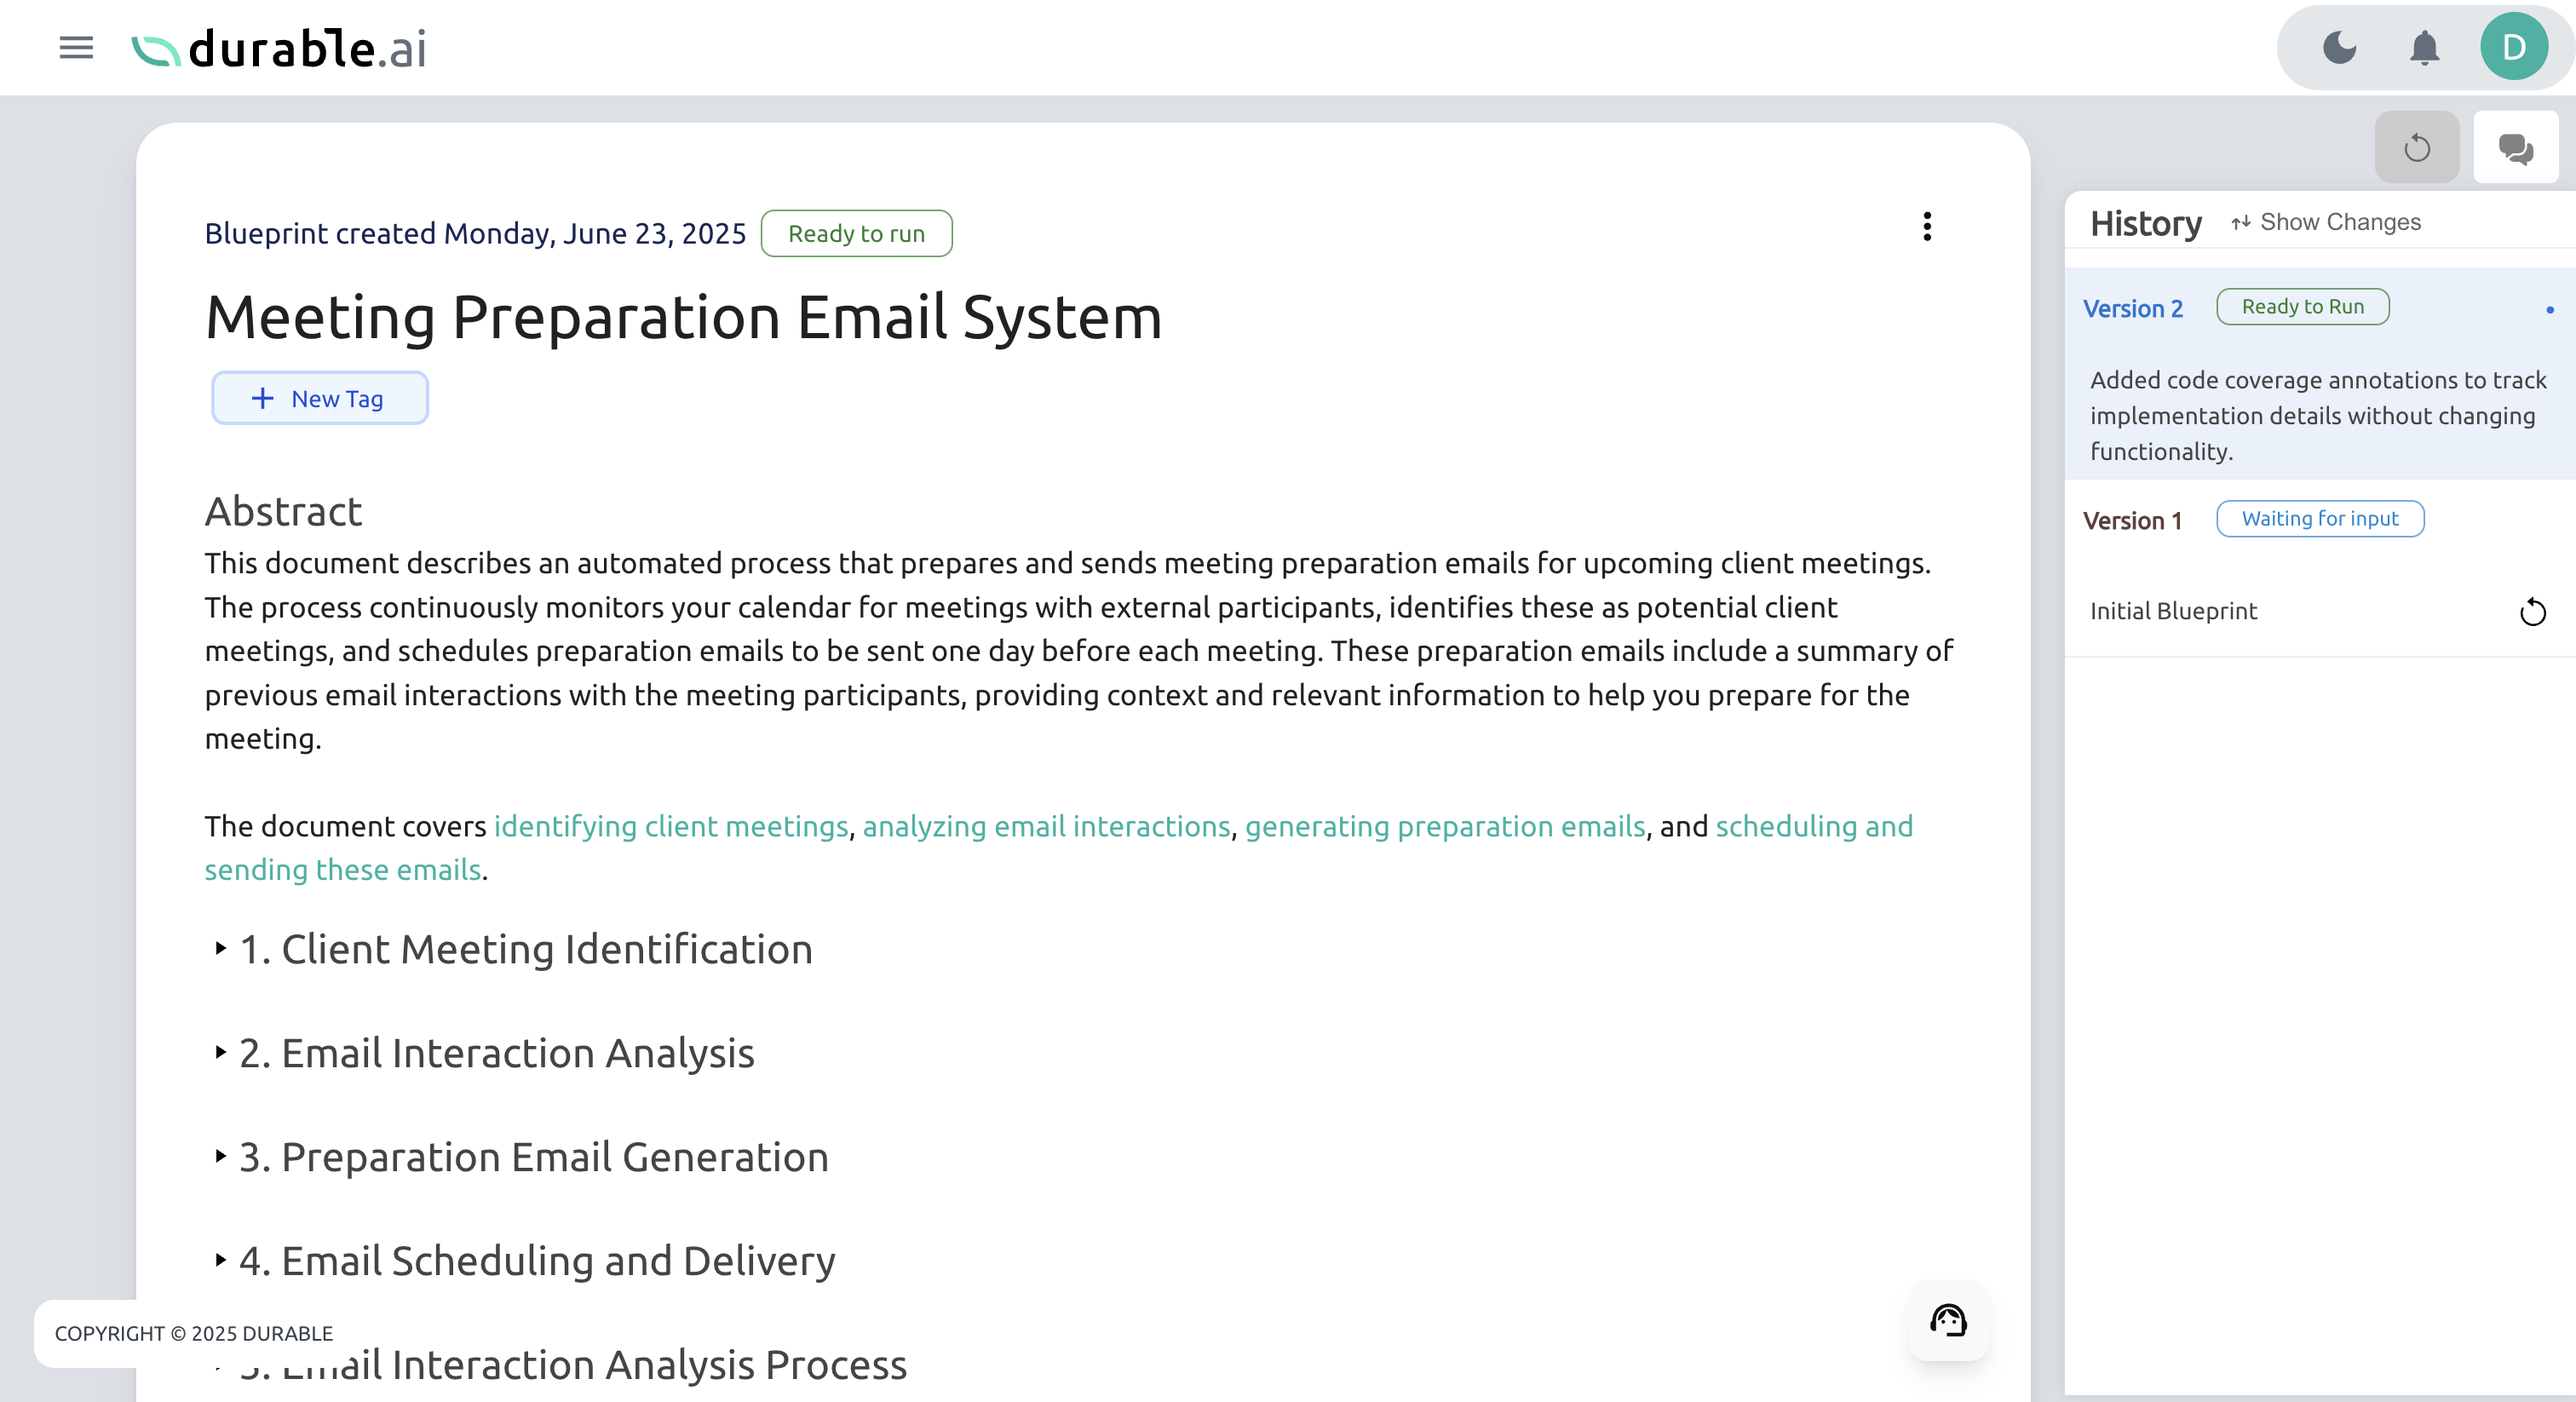Open the user profile avatar D
Screen dimensions: 2576x1402
(2514, 44)
